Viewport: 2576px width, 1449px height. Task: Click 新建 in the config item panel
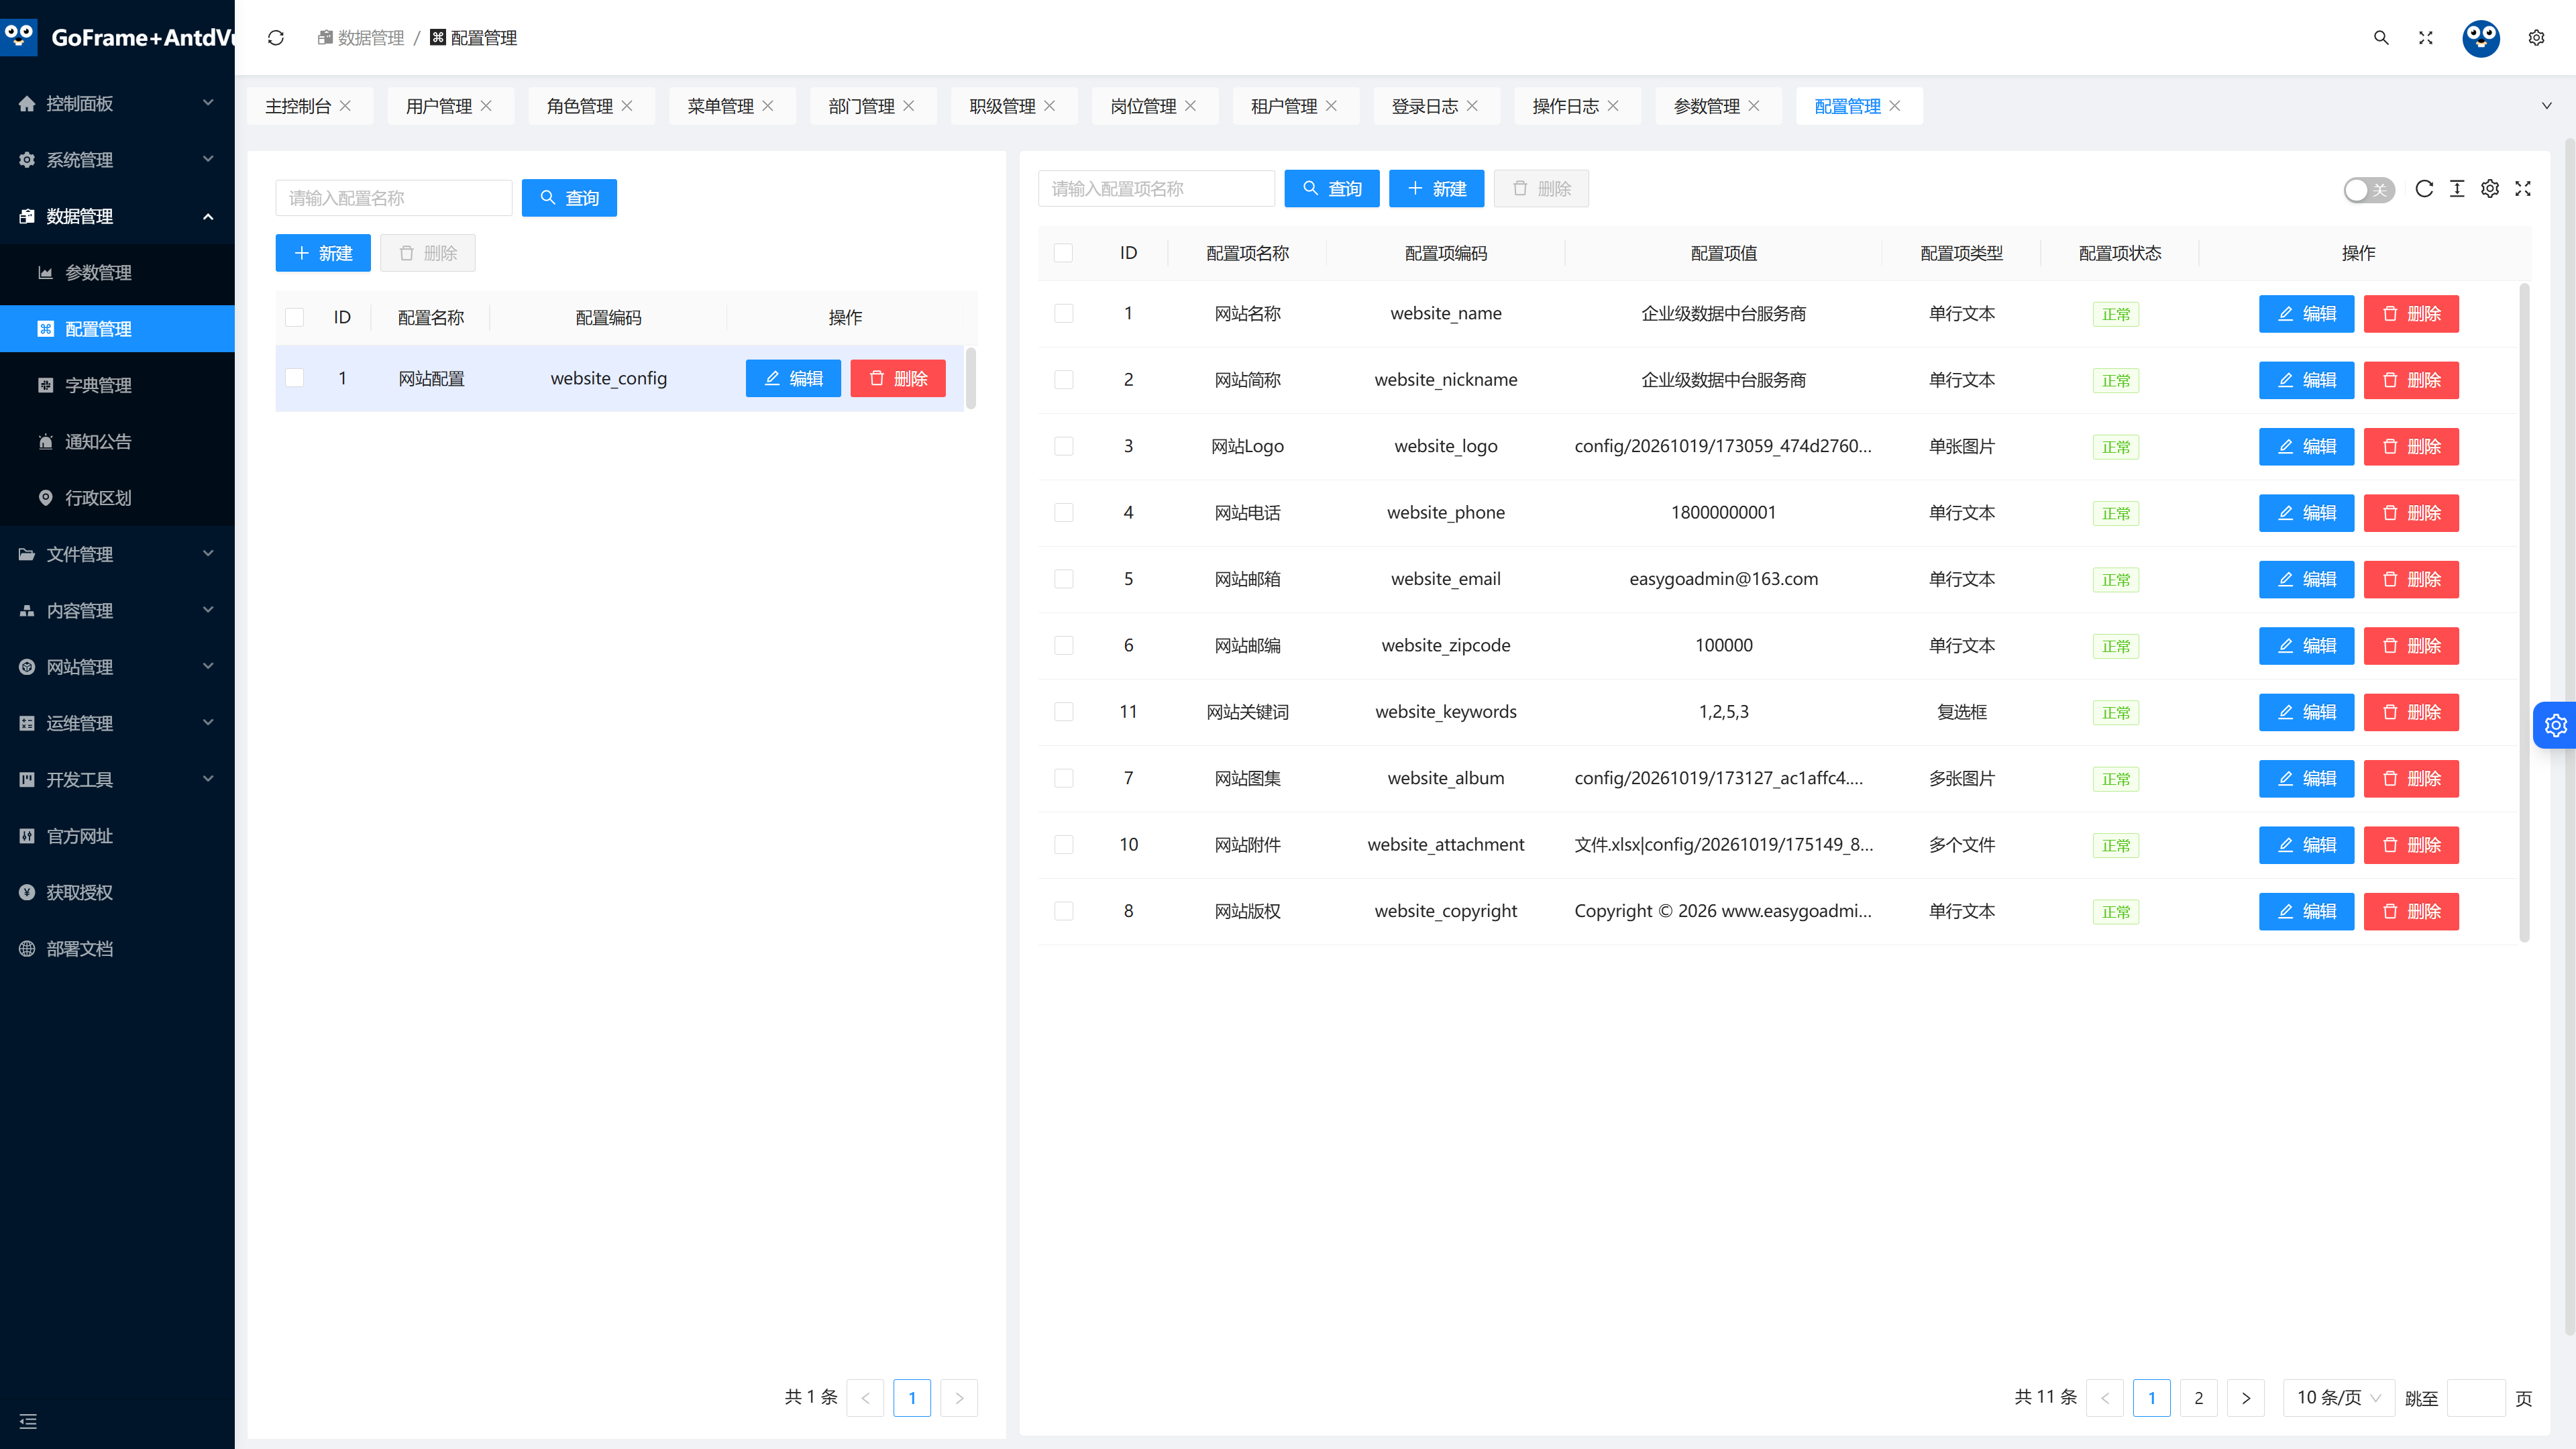click(x=1436, y=189)
